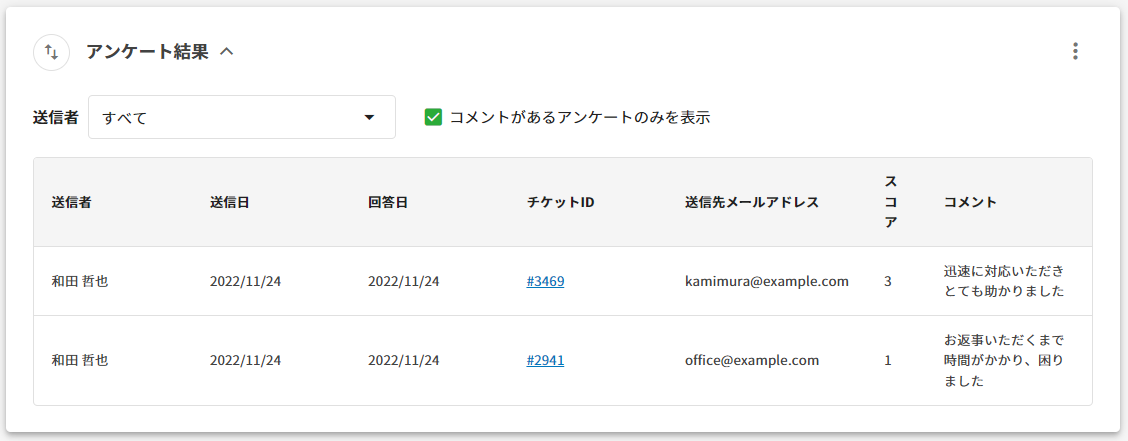Viewport: 1128px width, 441px height.
Task: Click the 送信者 column header in the table
Action: click(72, 202)
